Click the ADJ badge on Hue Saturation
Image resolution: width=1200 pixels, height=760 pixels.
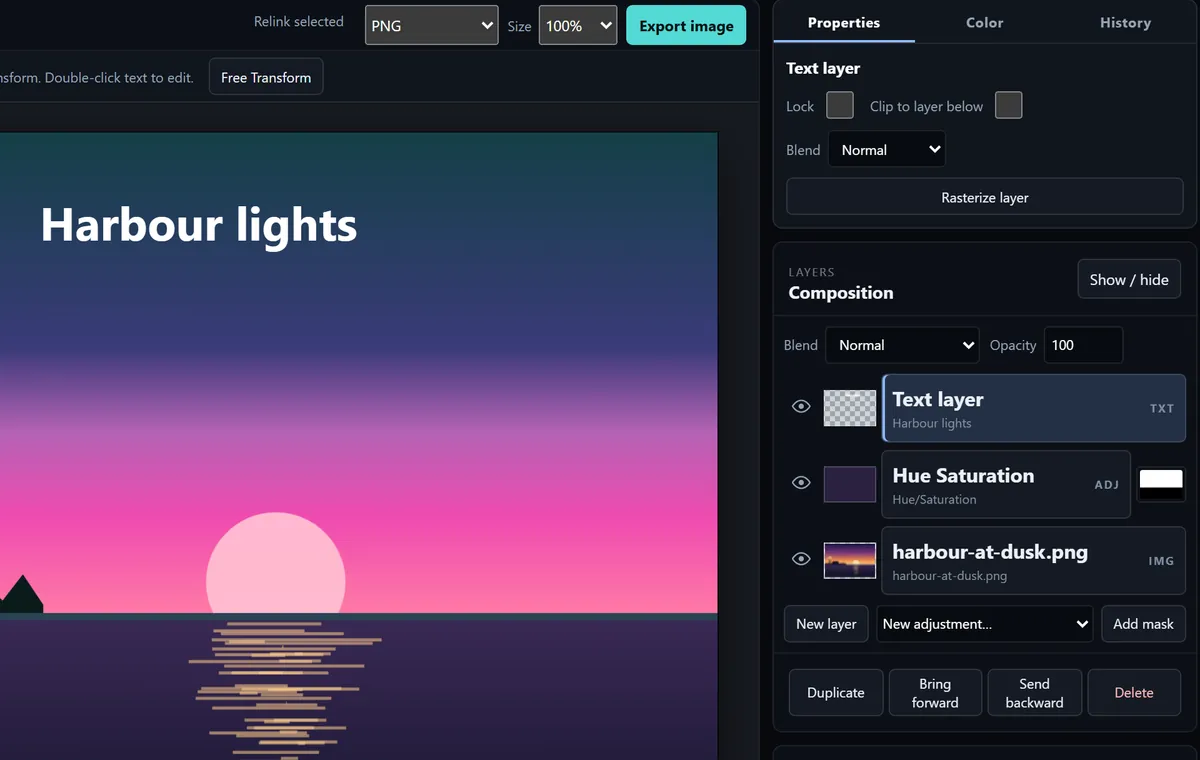1106,484
